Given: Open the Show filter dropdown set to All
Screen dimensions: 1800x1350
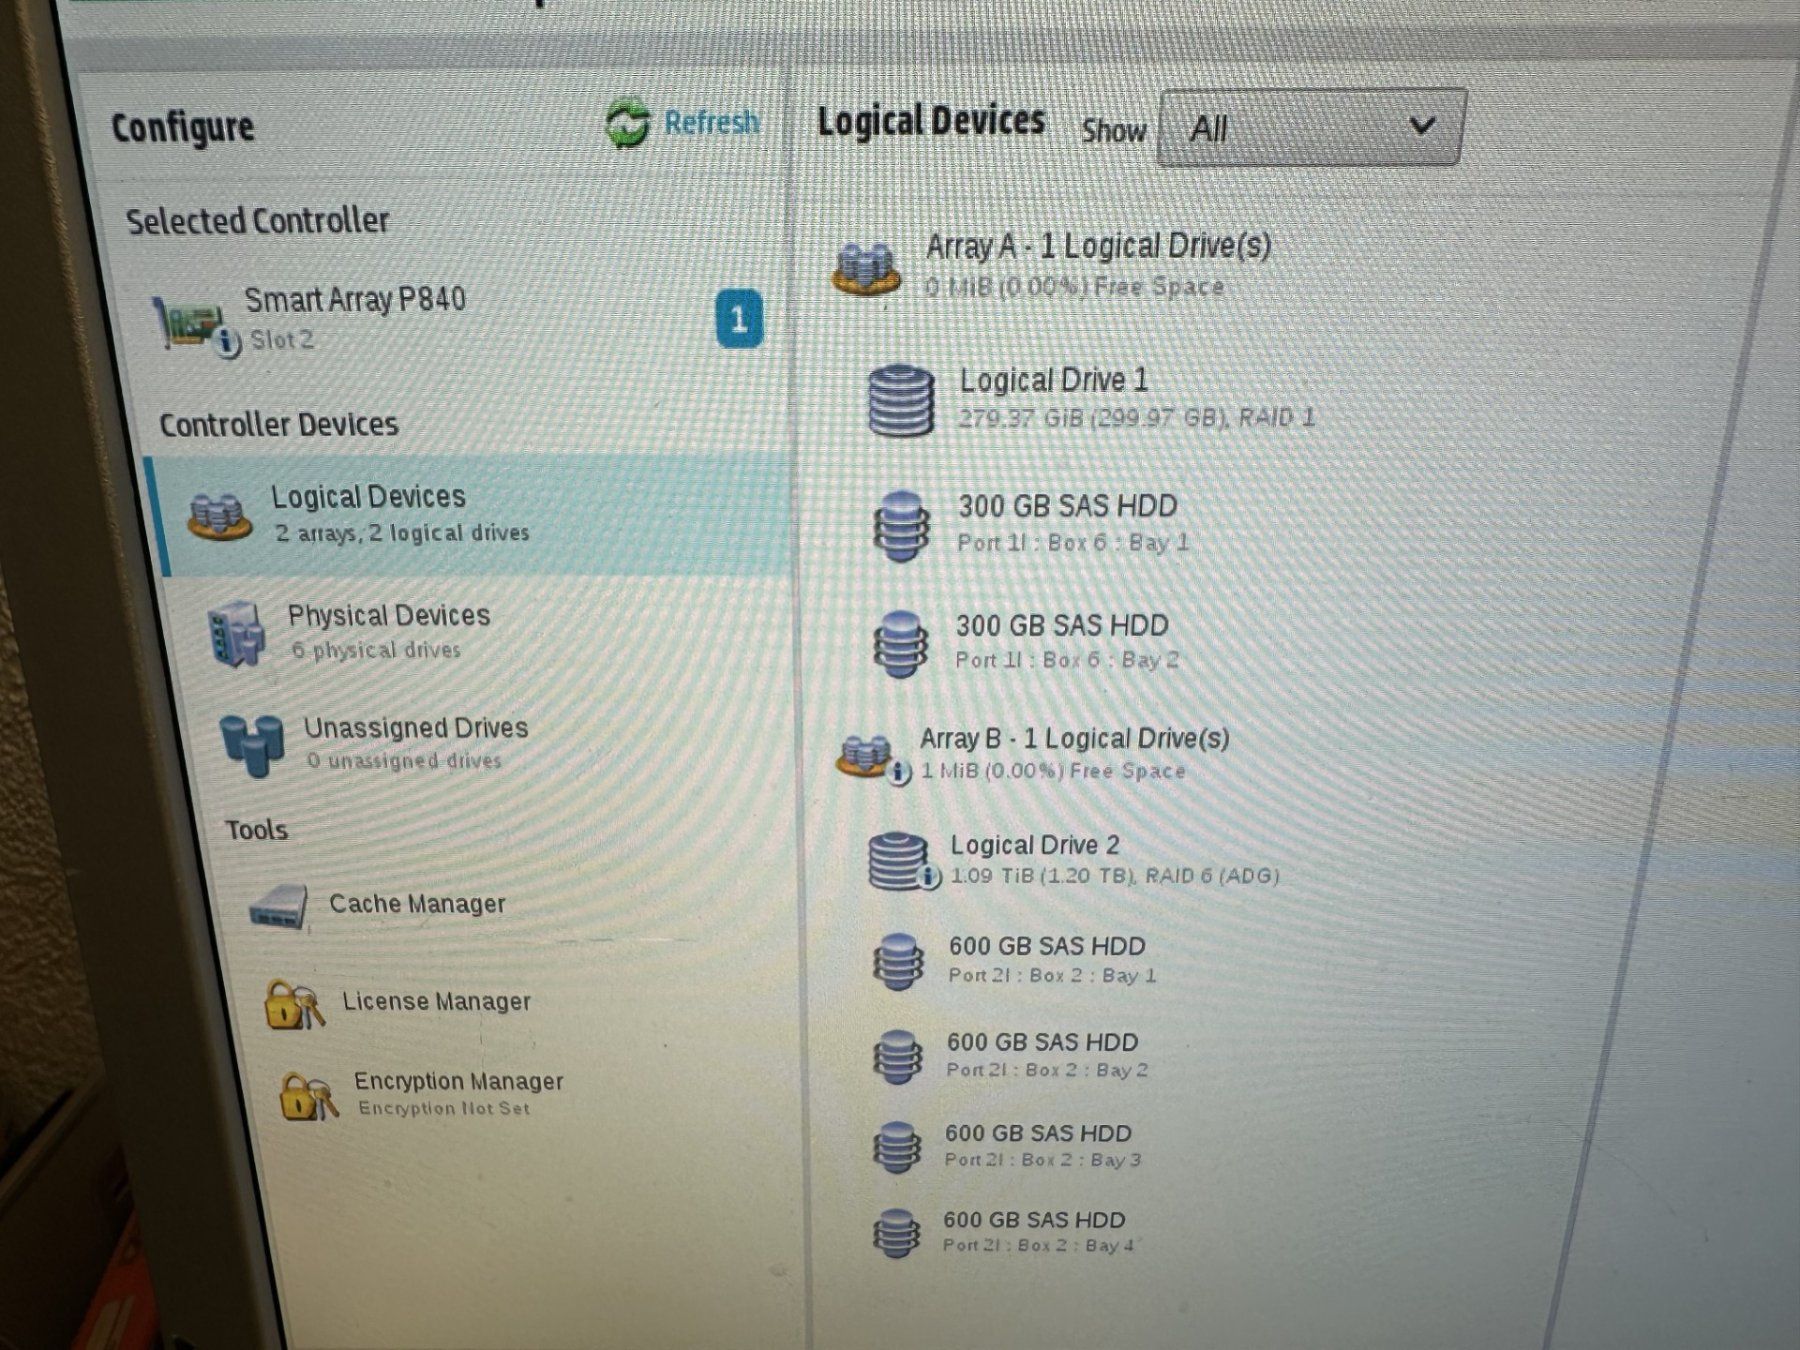Looking at the screenshot, I should [1312, 127].
